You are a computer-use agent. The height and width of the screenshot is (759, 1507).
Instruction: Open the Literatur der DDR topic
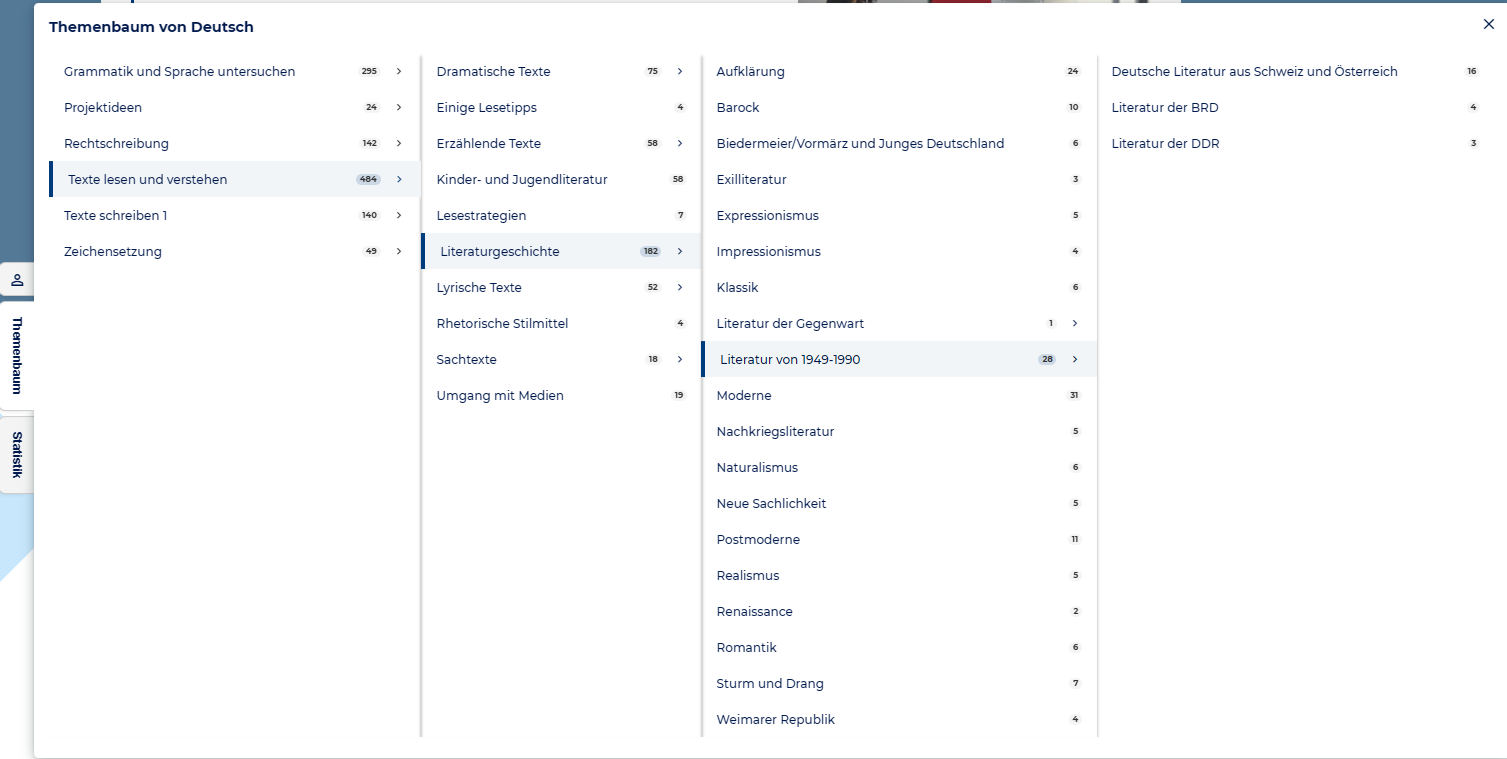point(1165,144)
